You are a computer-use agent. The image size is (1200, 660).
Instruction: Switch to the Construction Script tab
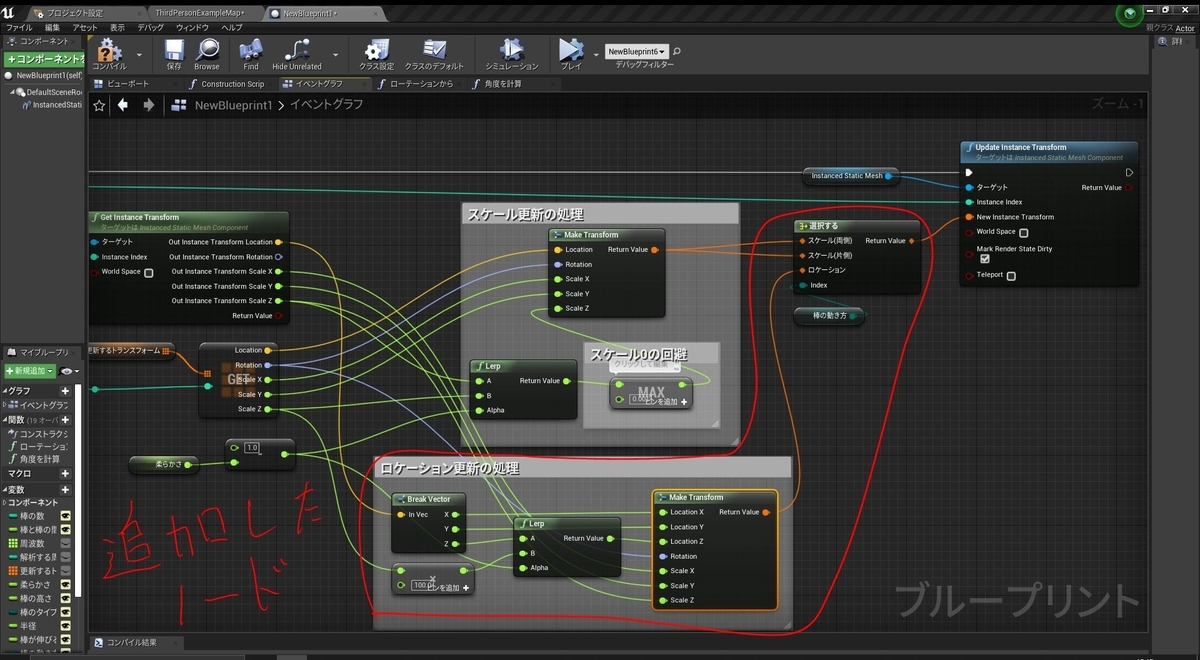click(x=232, y=84)
